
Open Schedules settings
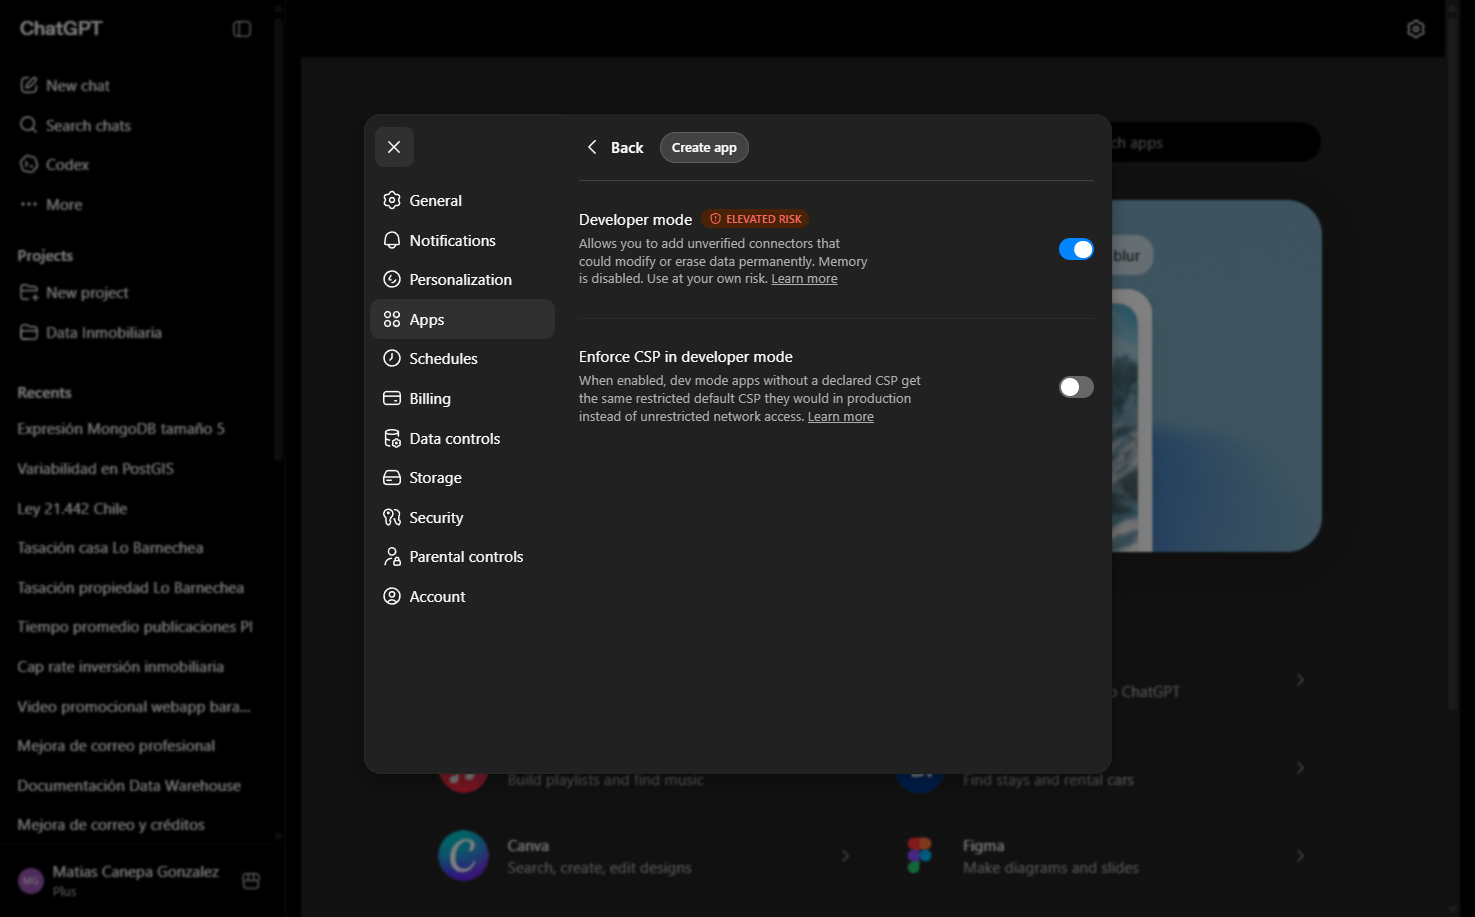[462, 359]
